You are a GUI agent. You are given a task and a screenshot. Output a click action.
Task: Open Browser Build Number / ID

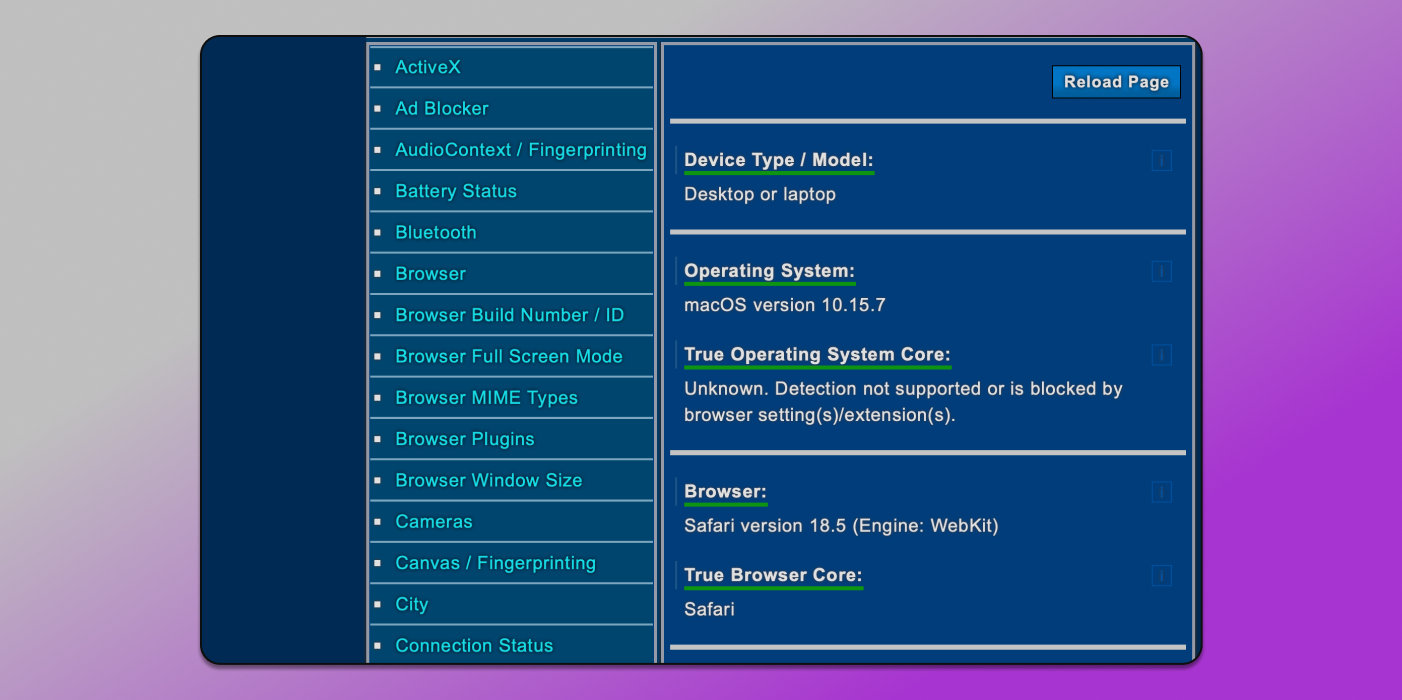(x=509, y=315)
